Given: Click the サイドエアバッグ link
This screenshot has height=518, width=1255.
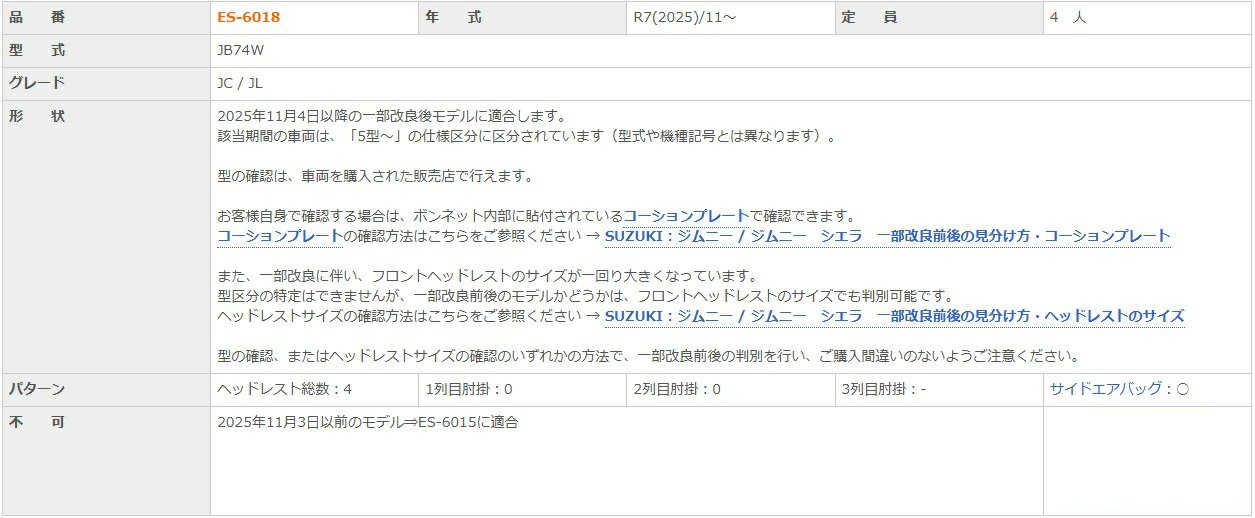Looking at the screenshot, I should click(1105, 389).
